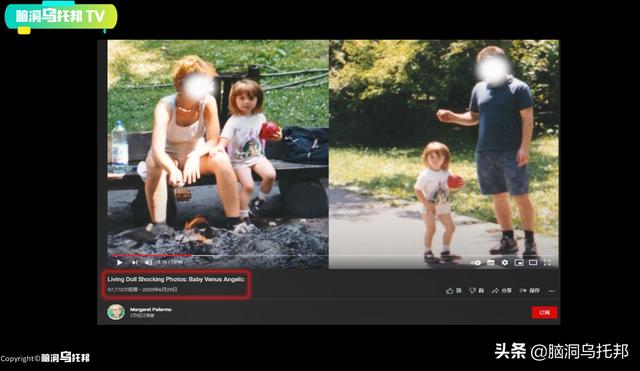The height and width of the screenshot is (371, 640).
Task: Open the player settings gear
Action: coord(505,262)
